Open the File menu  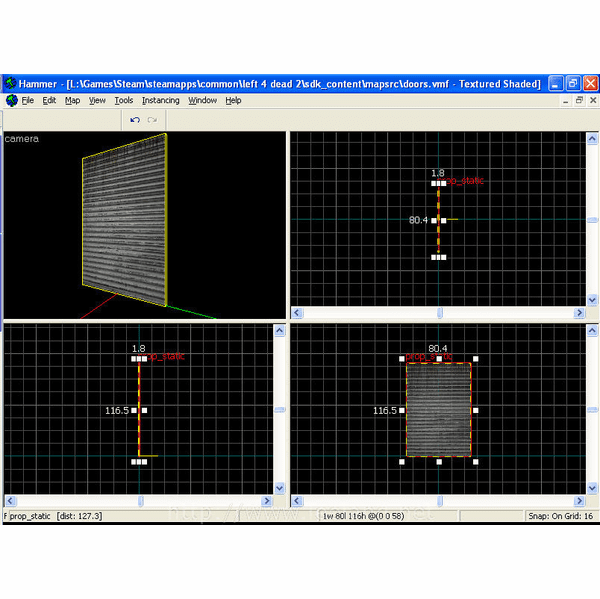click(x=28, y=101)
